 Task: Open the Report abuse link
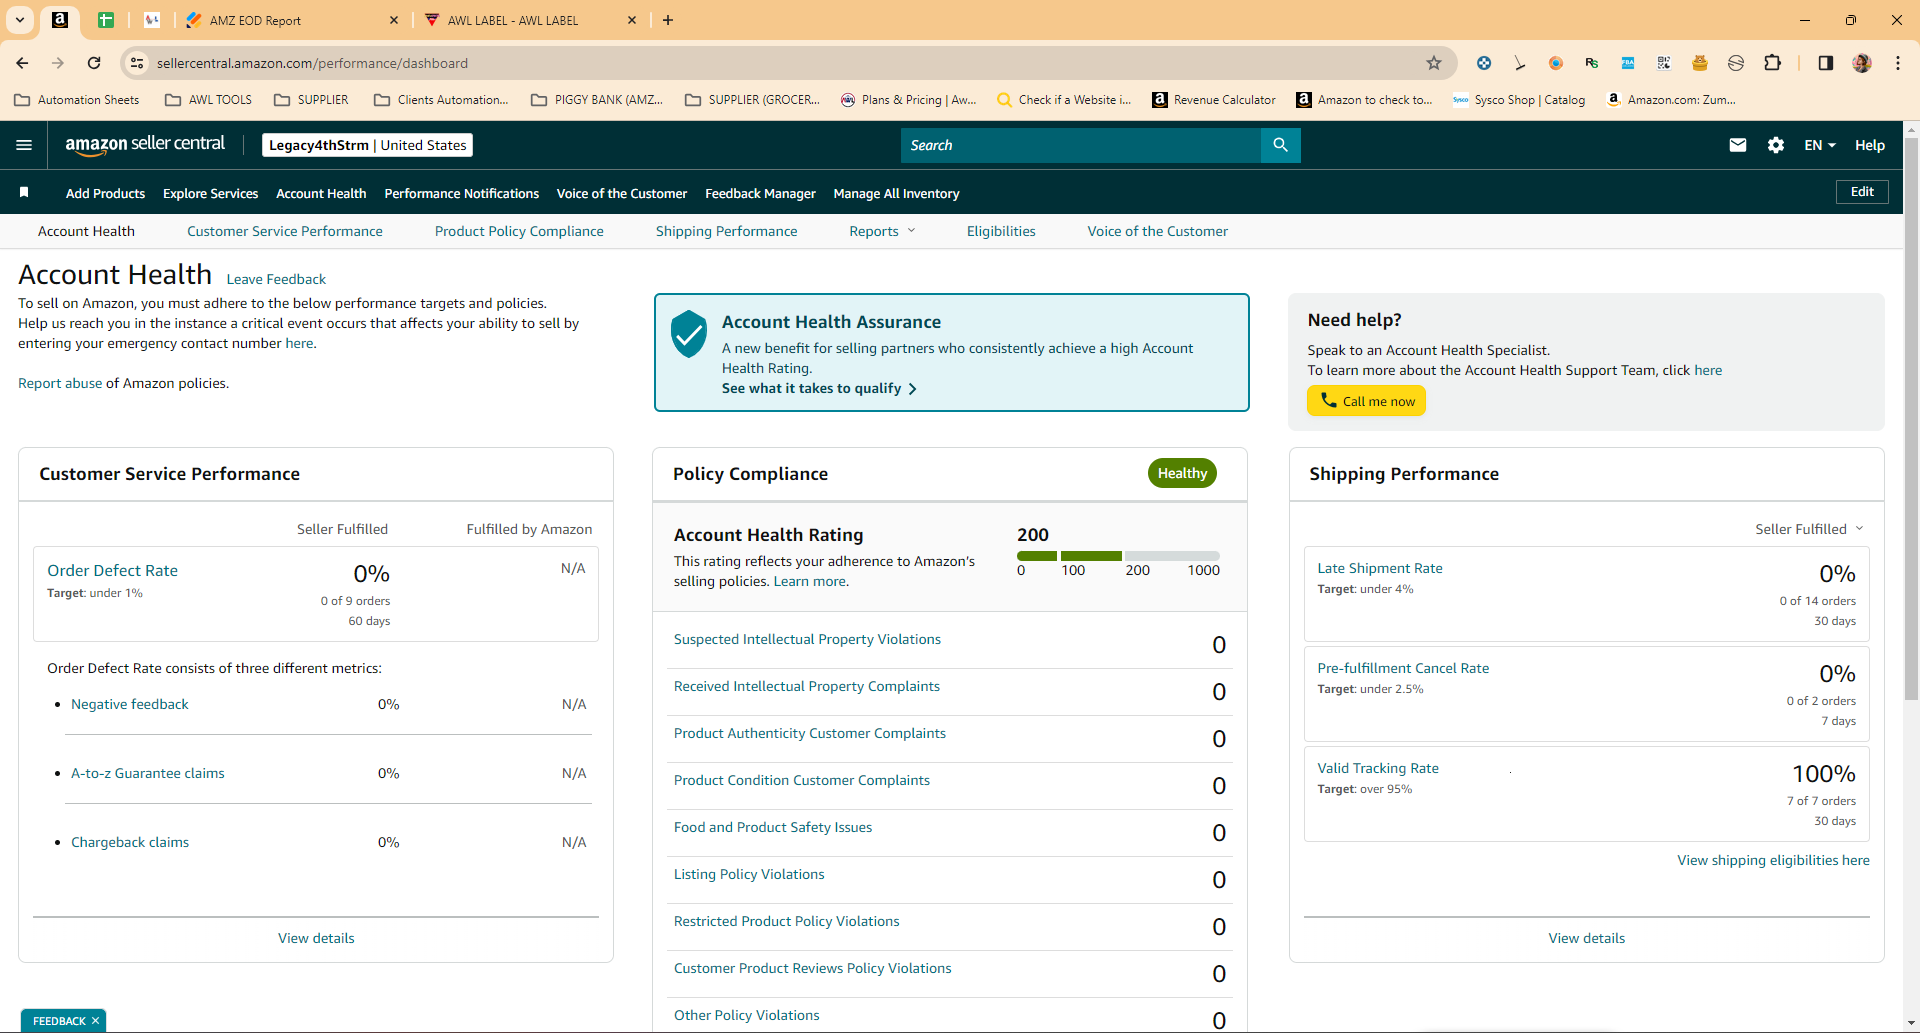coord(60,383)
